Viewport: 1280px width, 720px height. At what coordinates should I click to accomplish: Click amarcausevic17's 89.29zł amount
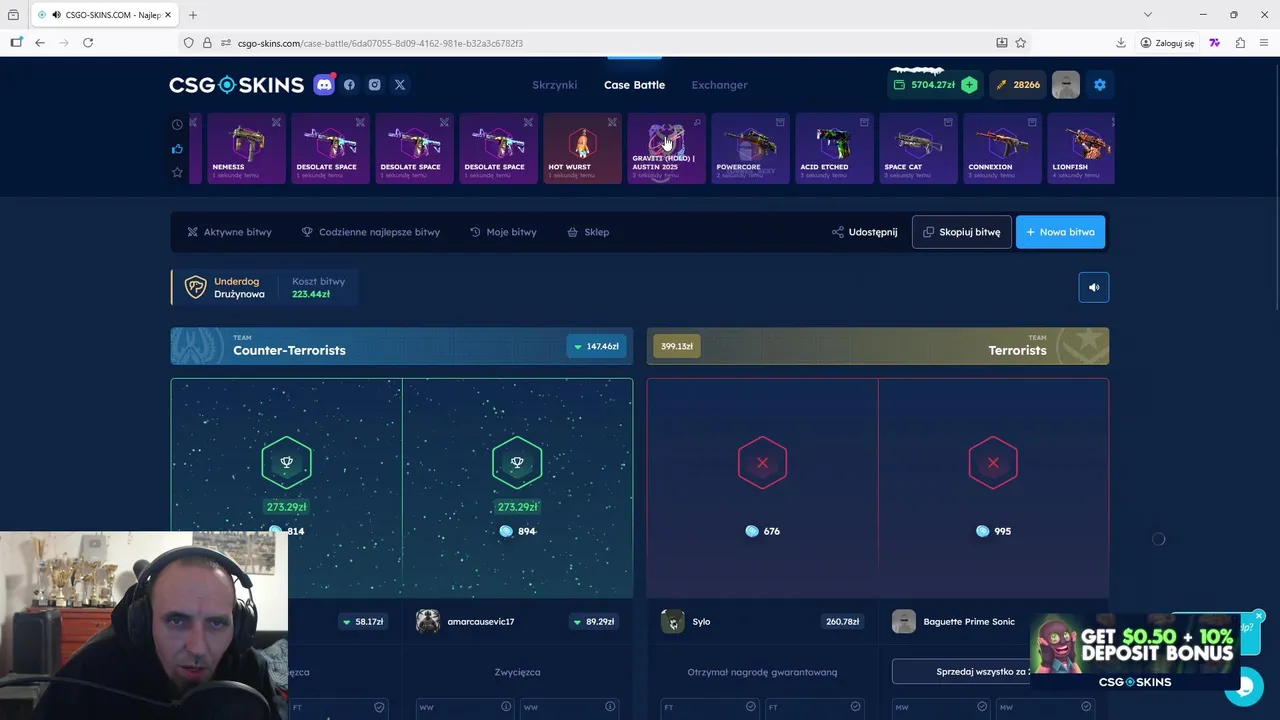coord(593,621)
